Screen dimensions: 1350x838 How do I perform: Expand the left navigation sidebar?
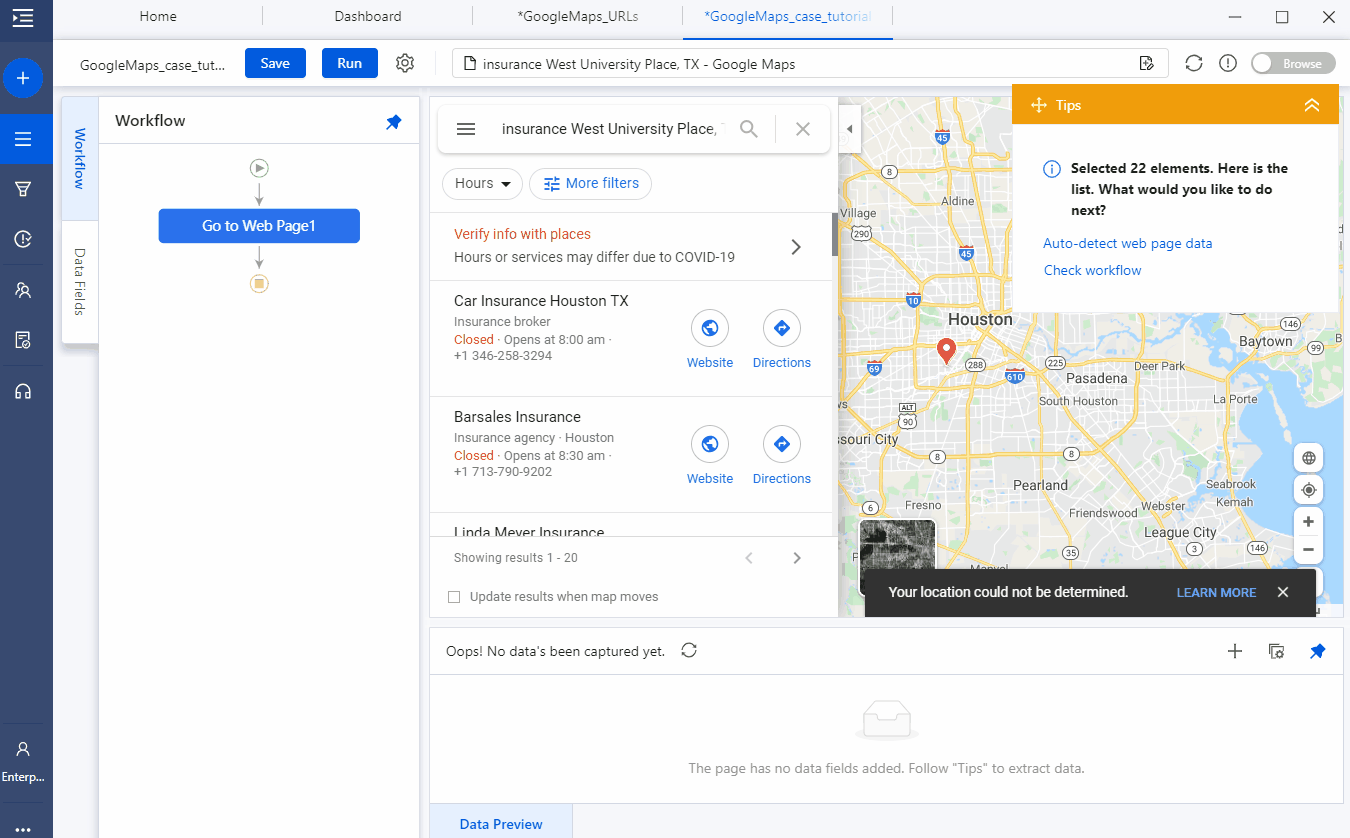[x=23, y=17]
